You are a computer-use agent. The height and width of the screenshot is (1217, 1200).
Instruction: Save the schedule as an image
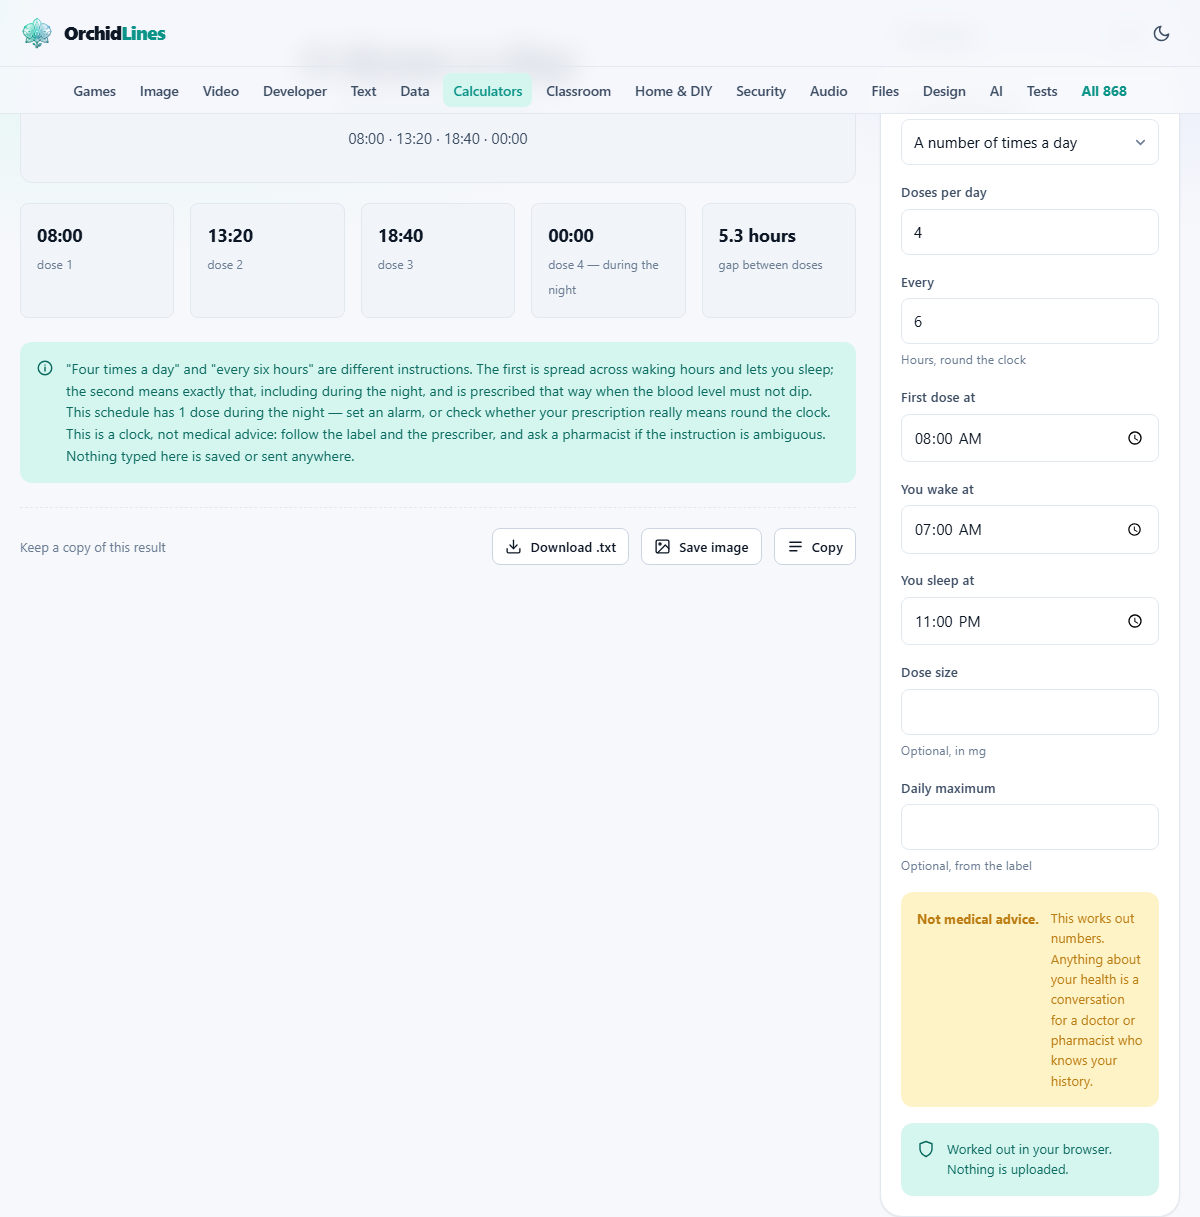(x=701, y=547)
